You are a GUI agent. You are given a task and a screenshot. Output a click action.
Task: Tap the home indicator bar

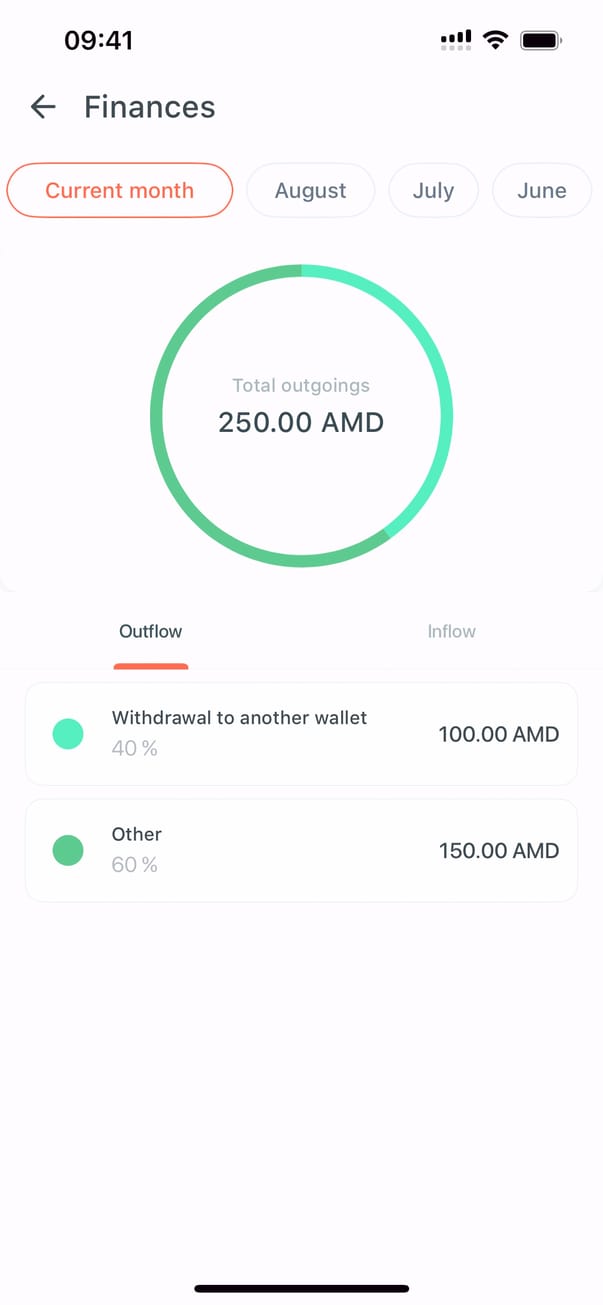(x=301, y=1288)
